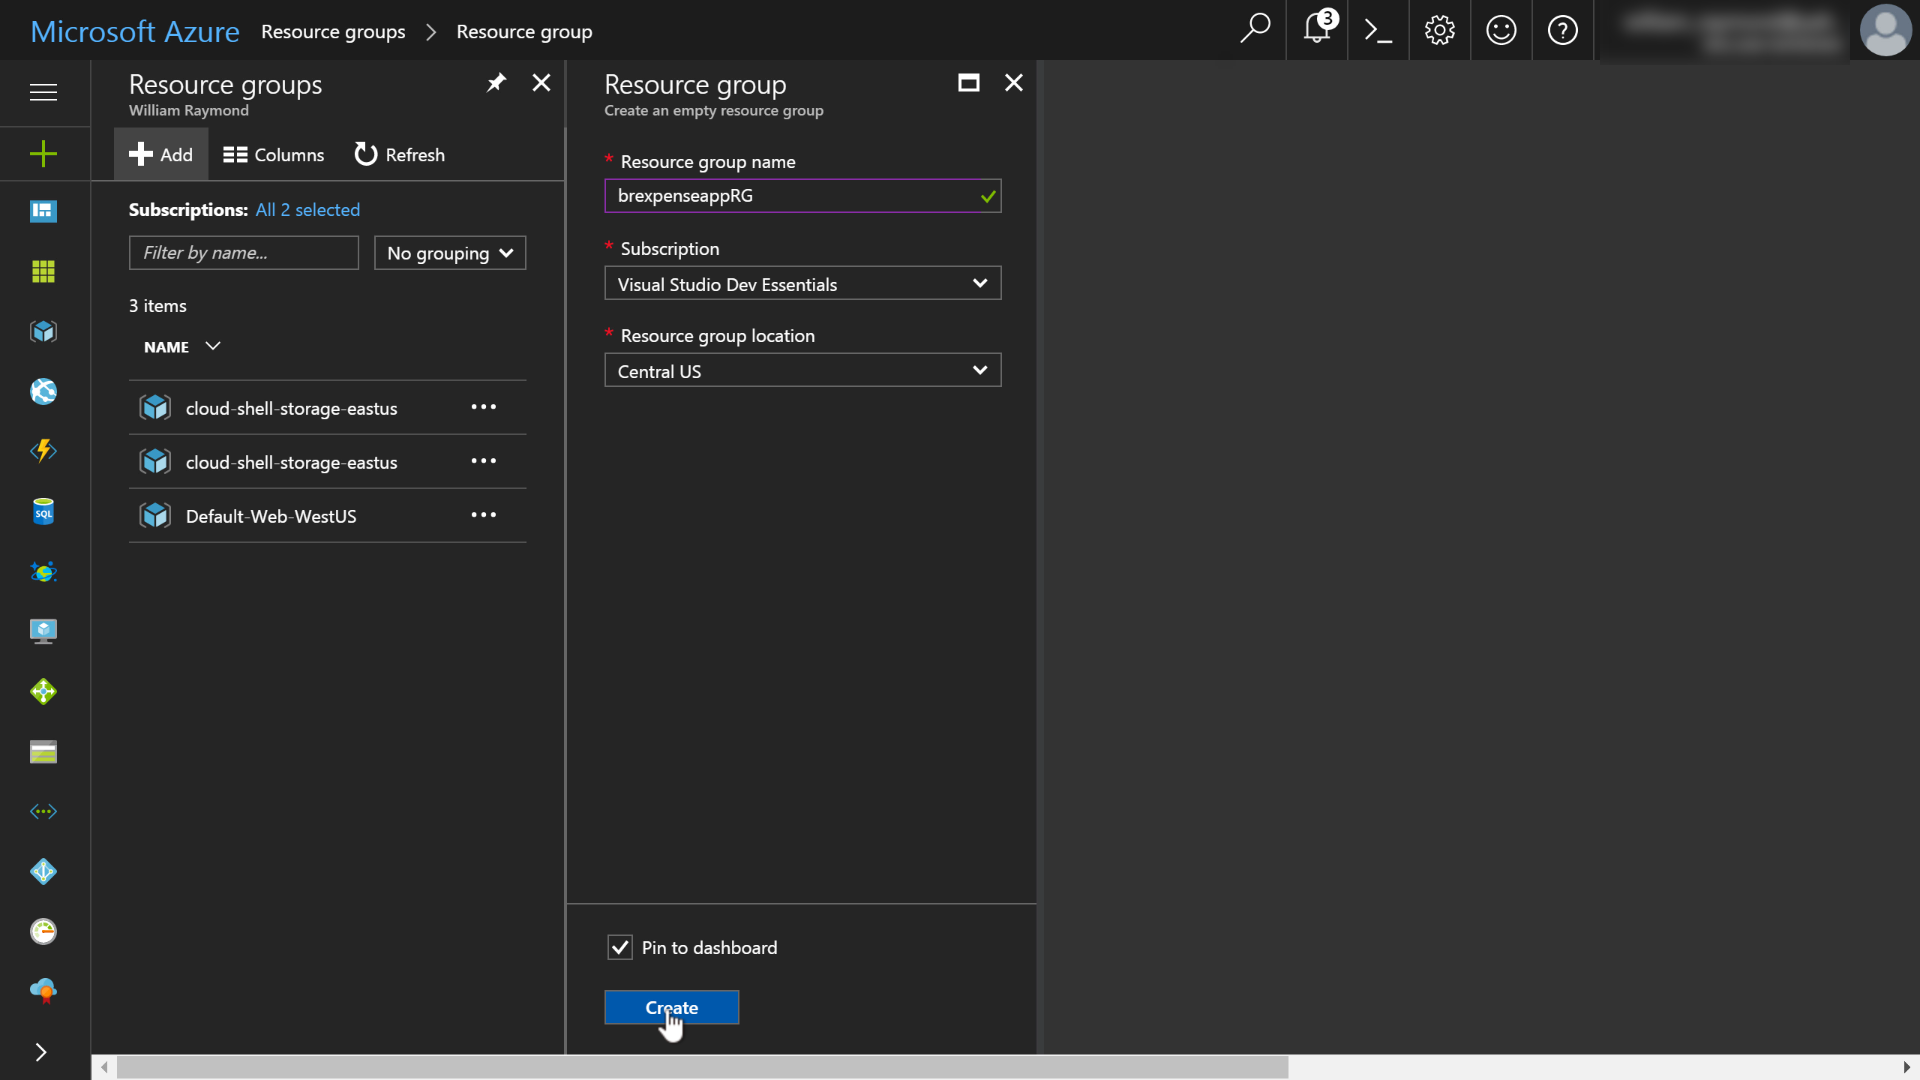This screenshot has height=1080, width=1920.
Task: Click the search magnifier icon
Action: pyautogui.click(x=1255, y=29)
